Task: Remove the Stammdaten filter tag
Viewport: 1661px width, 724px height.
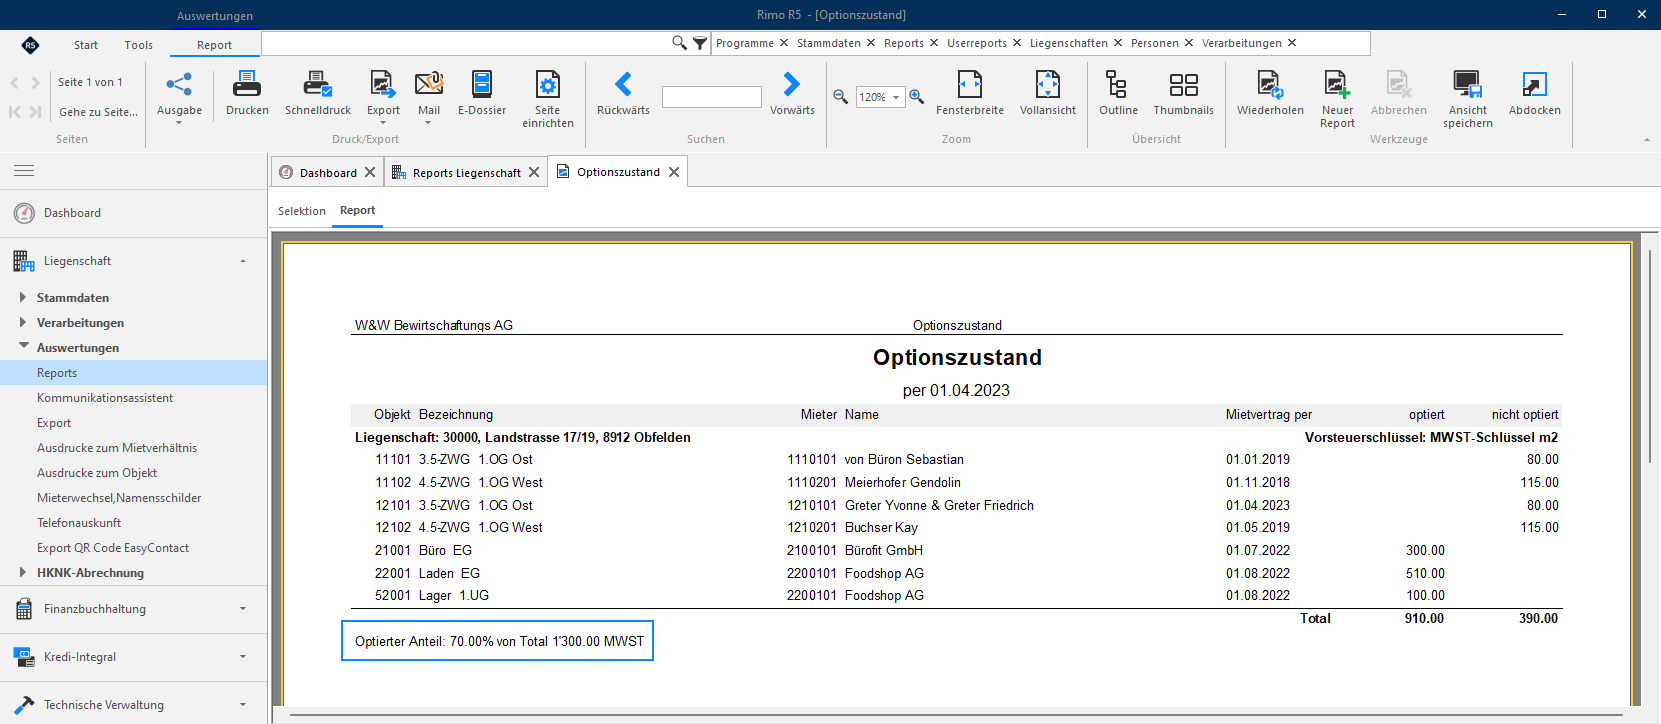Action: 871,43
